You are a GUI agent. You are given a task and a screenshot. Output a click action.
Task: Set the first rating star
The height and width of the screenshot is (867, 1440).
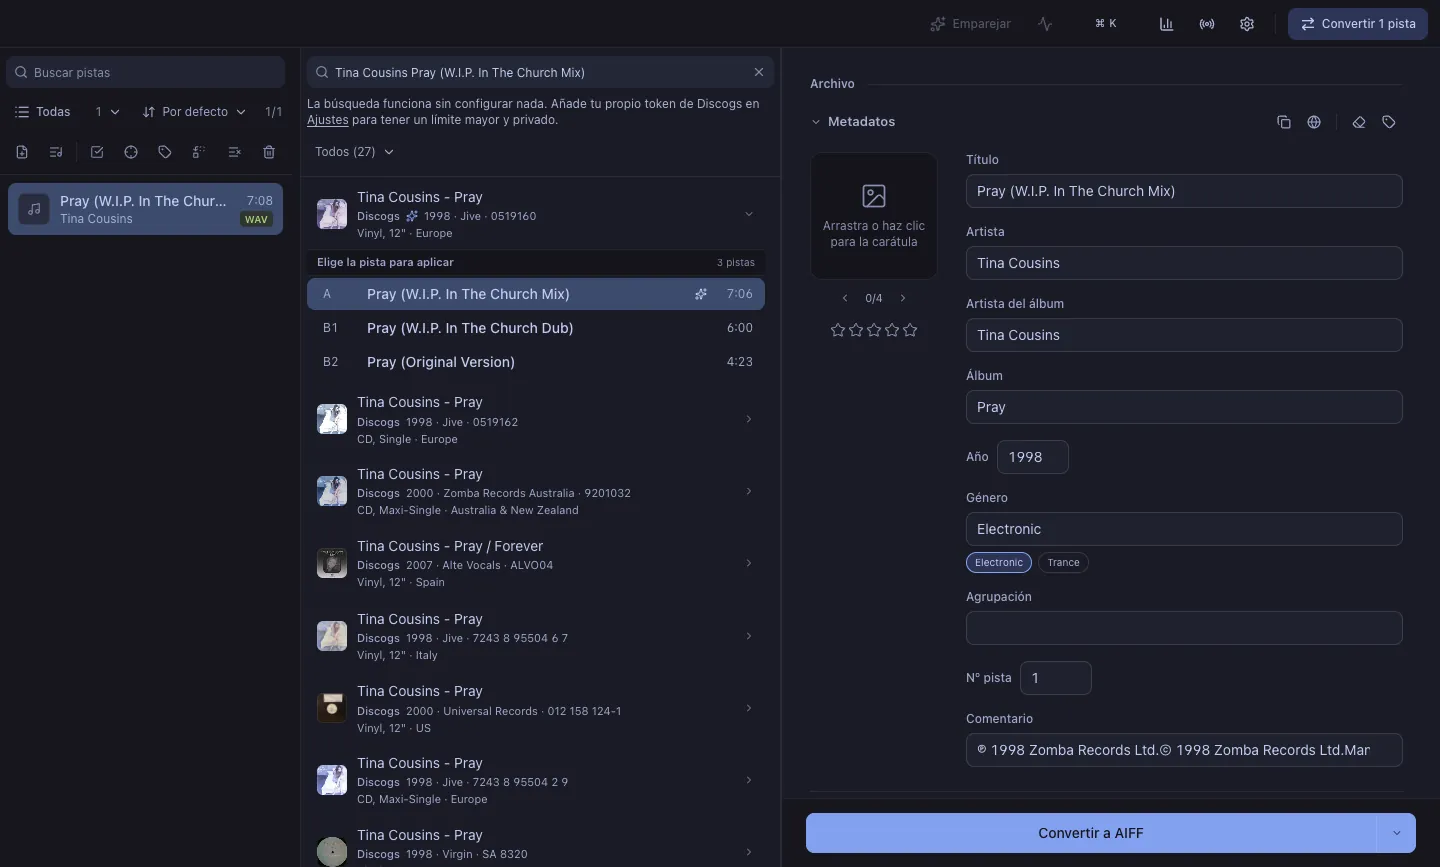[x=838, y=330]
